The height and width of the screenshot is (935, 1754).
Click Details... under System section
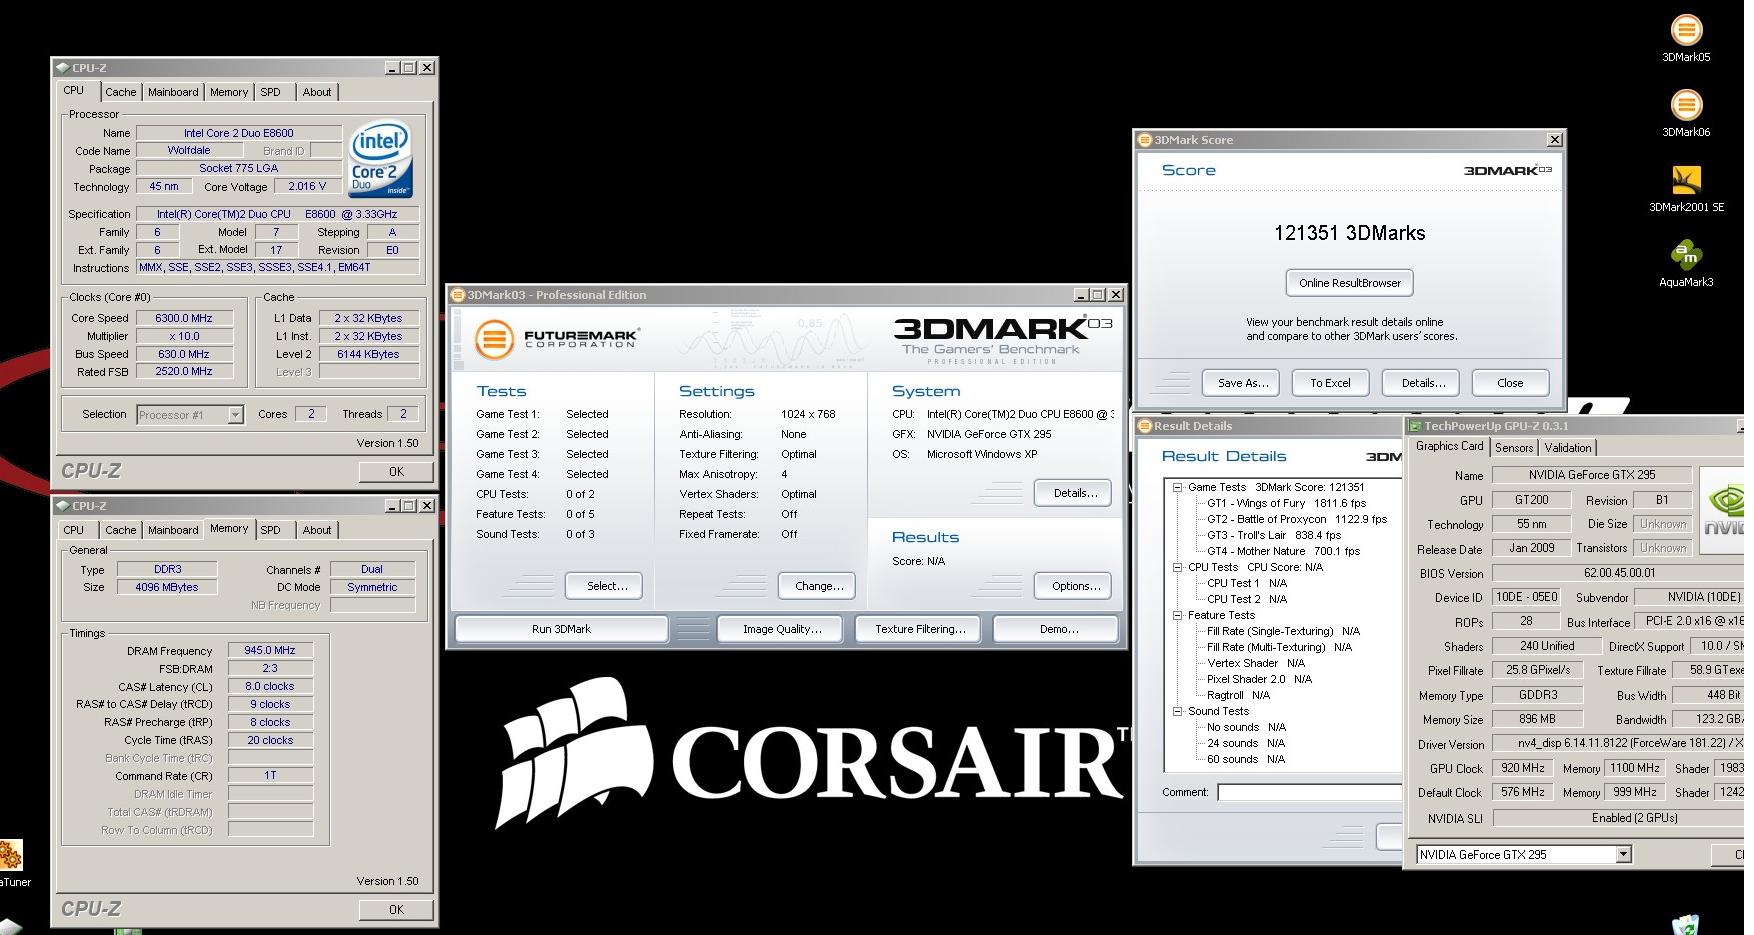[1075, 493]
